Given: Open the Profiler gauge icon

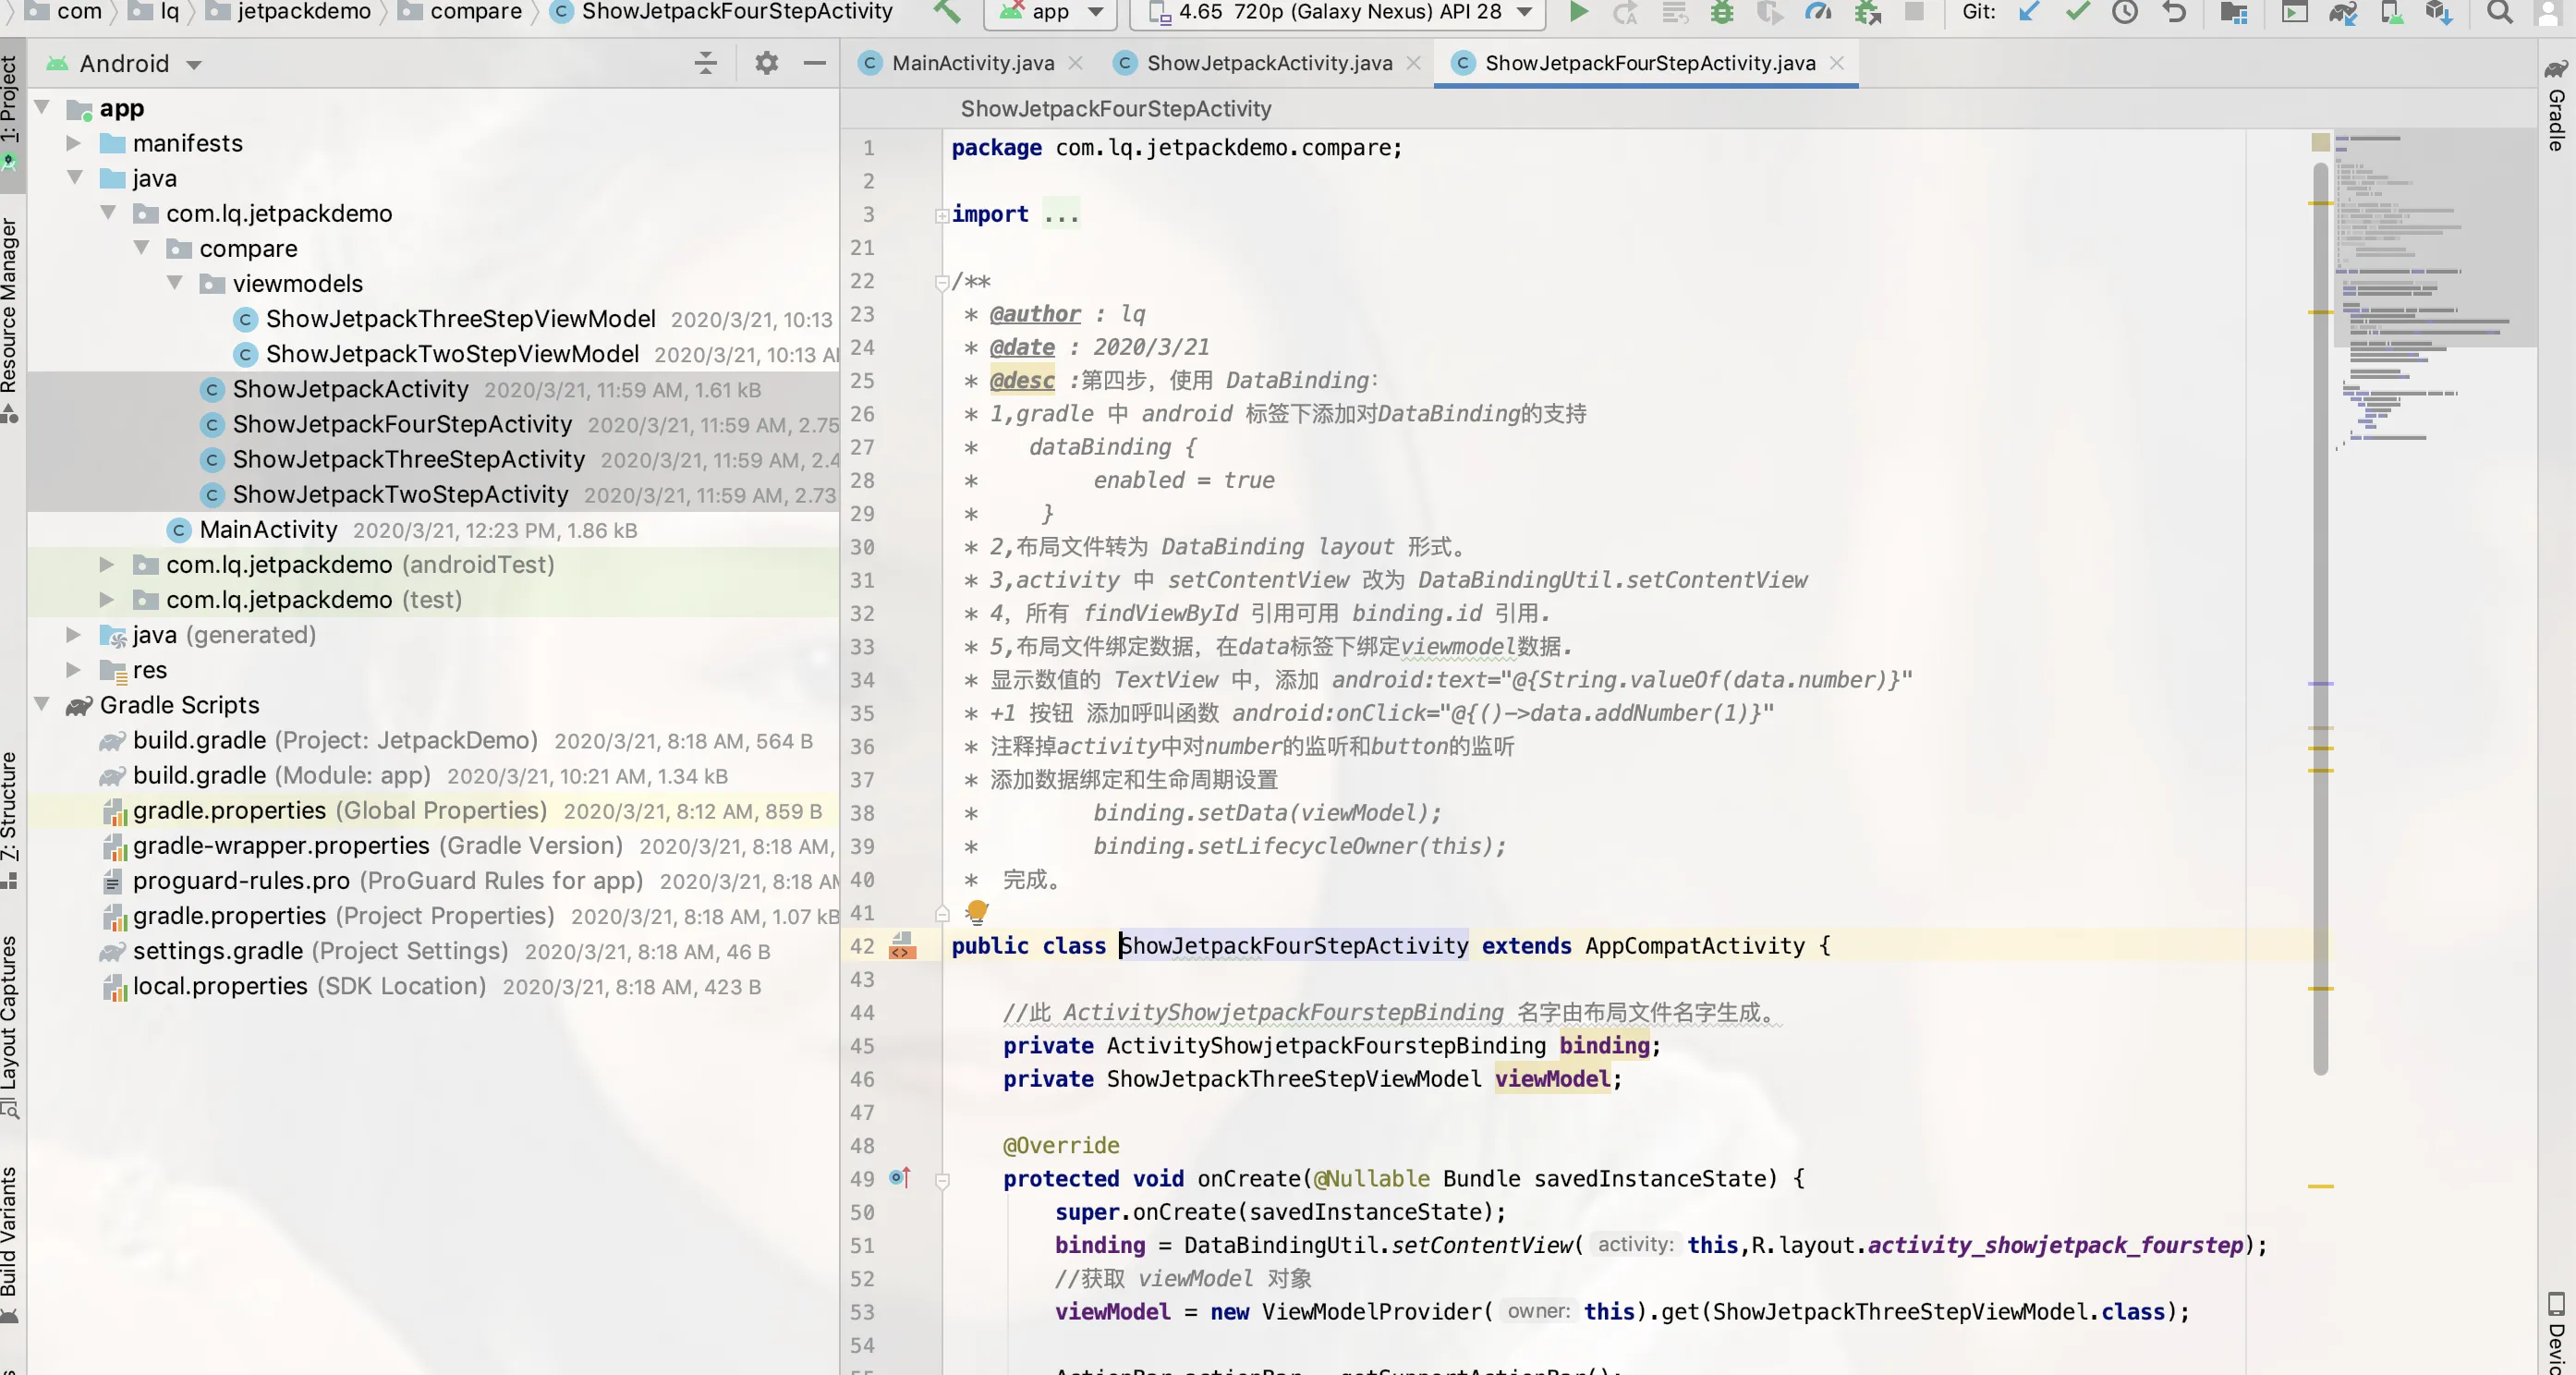Looking at the screenshot, I should pyautogui.click(x=1818, y=12).
